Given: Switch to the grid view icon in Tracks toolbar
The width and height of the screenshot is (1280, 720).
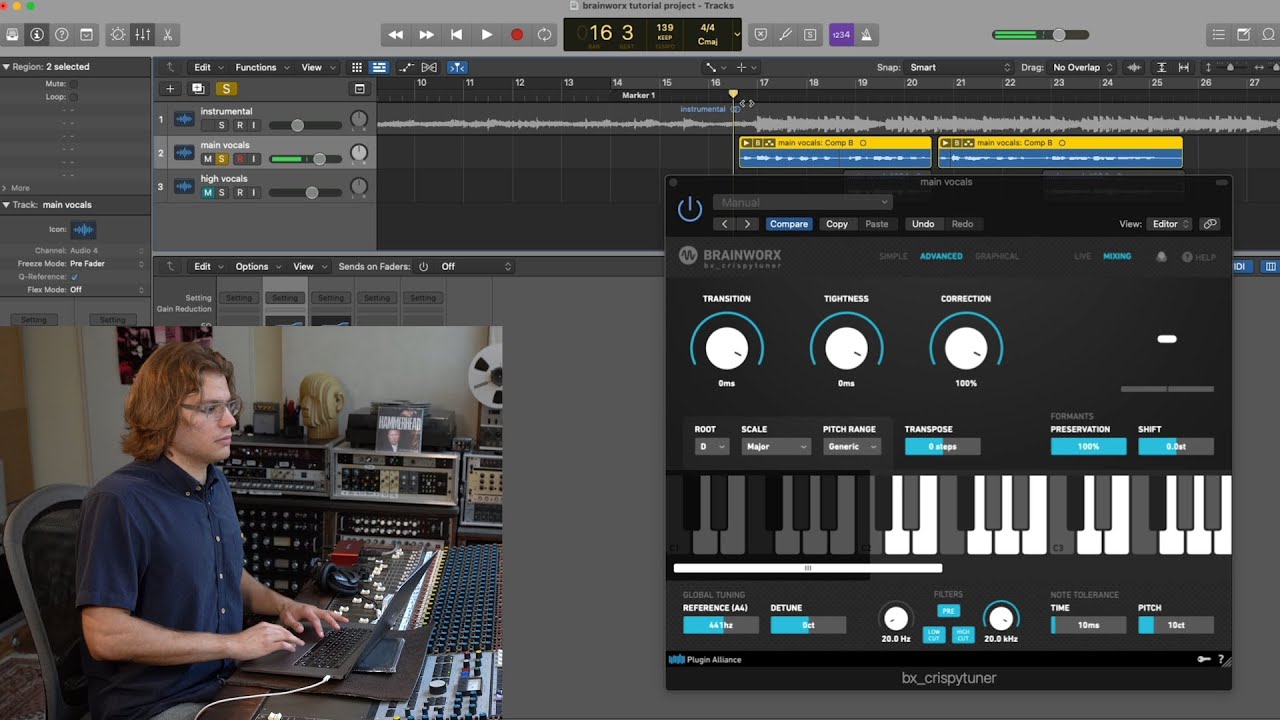Looking at the screenshot, I should click(357, 67).
